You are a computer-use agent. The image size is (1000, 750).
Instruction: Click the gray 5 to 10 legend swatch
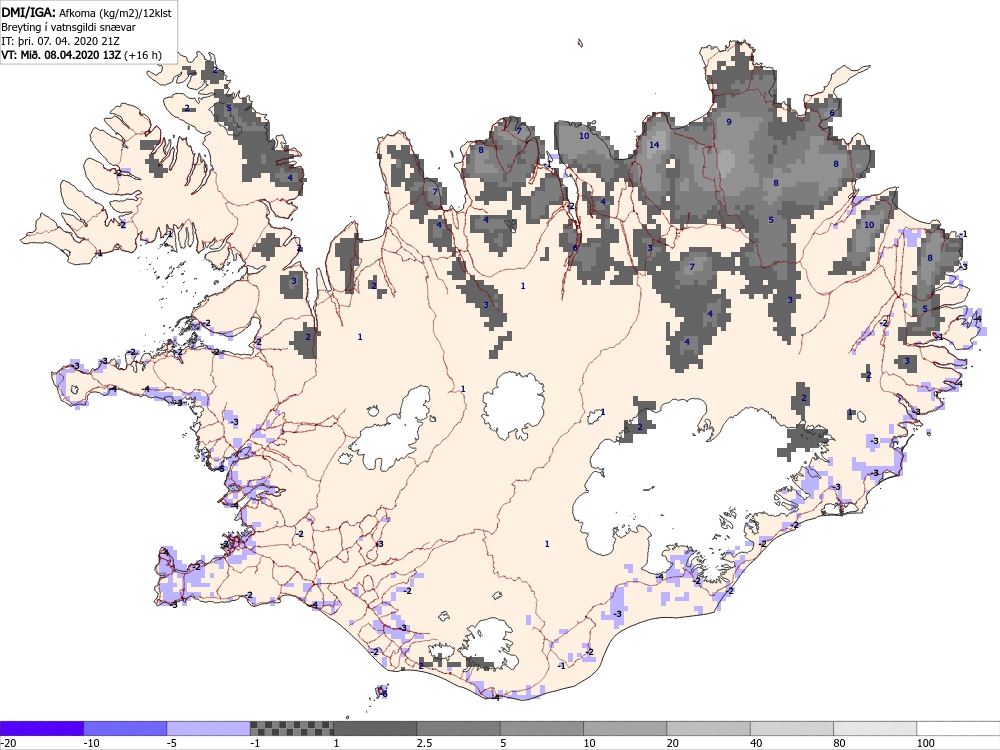click(542, 728)
